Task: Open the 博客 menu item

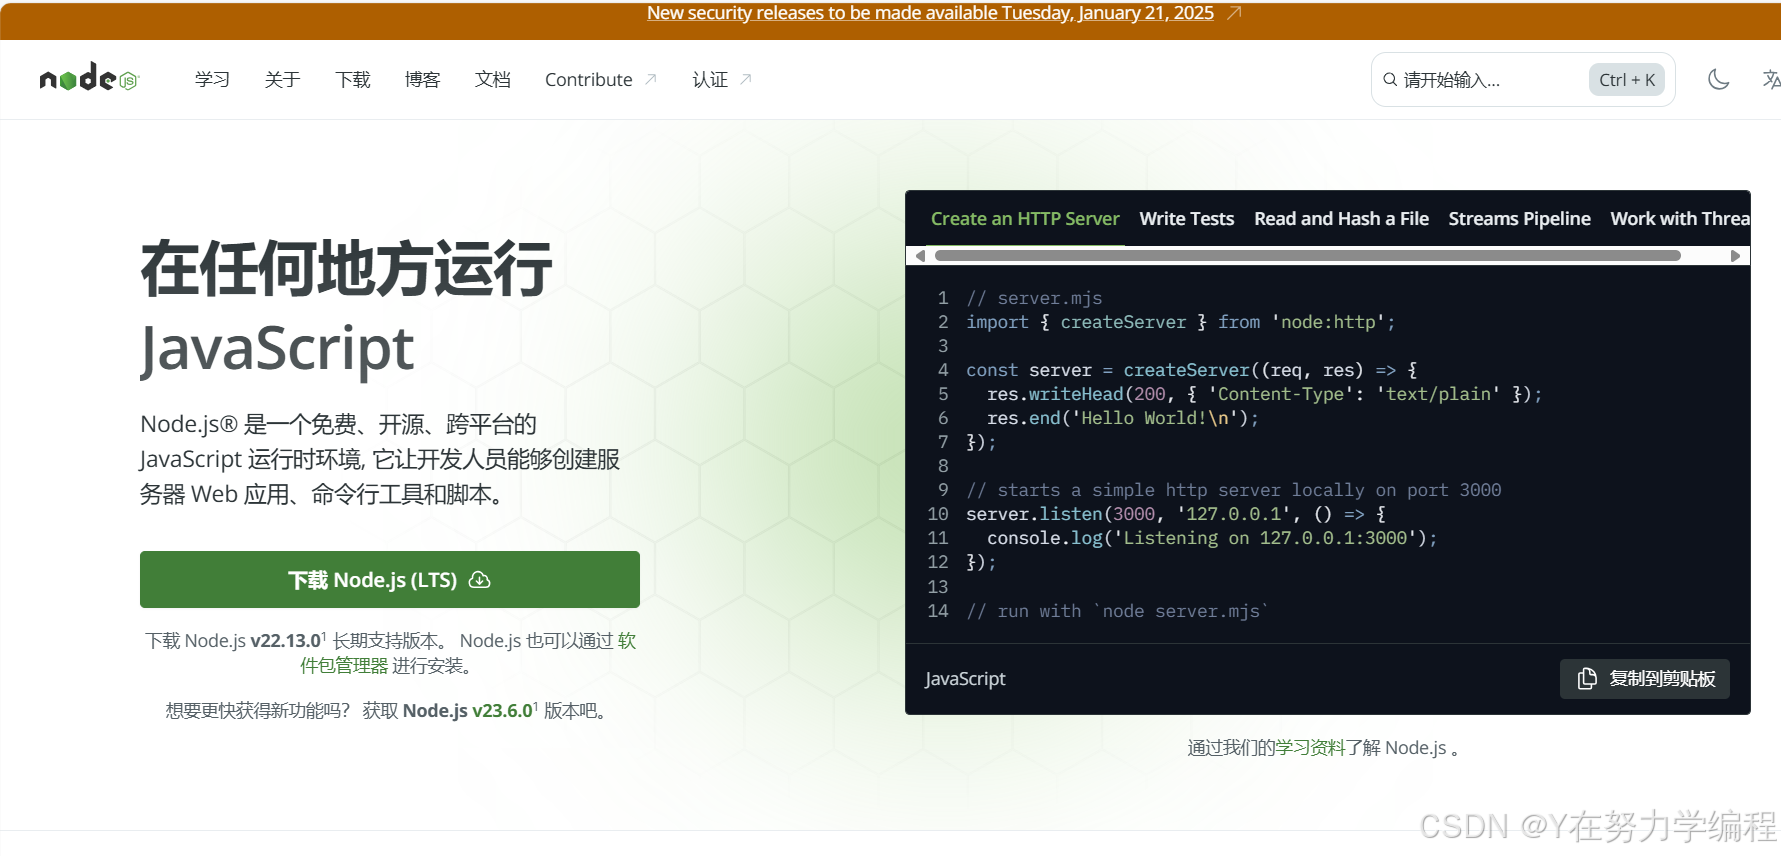Action: tap(422, 79)
